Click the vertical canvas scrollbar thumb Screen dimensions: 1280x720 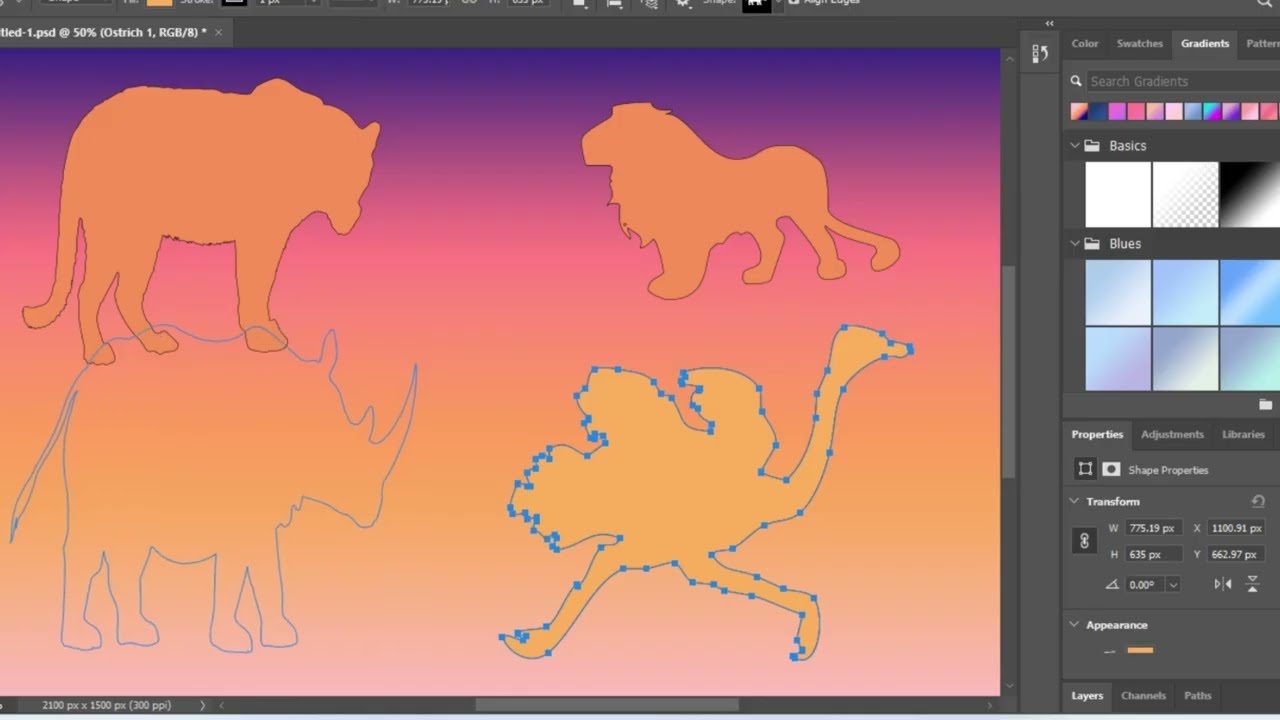click(x=1009, y=372)
